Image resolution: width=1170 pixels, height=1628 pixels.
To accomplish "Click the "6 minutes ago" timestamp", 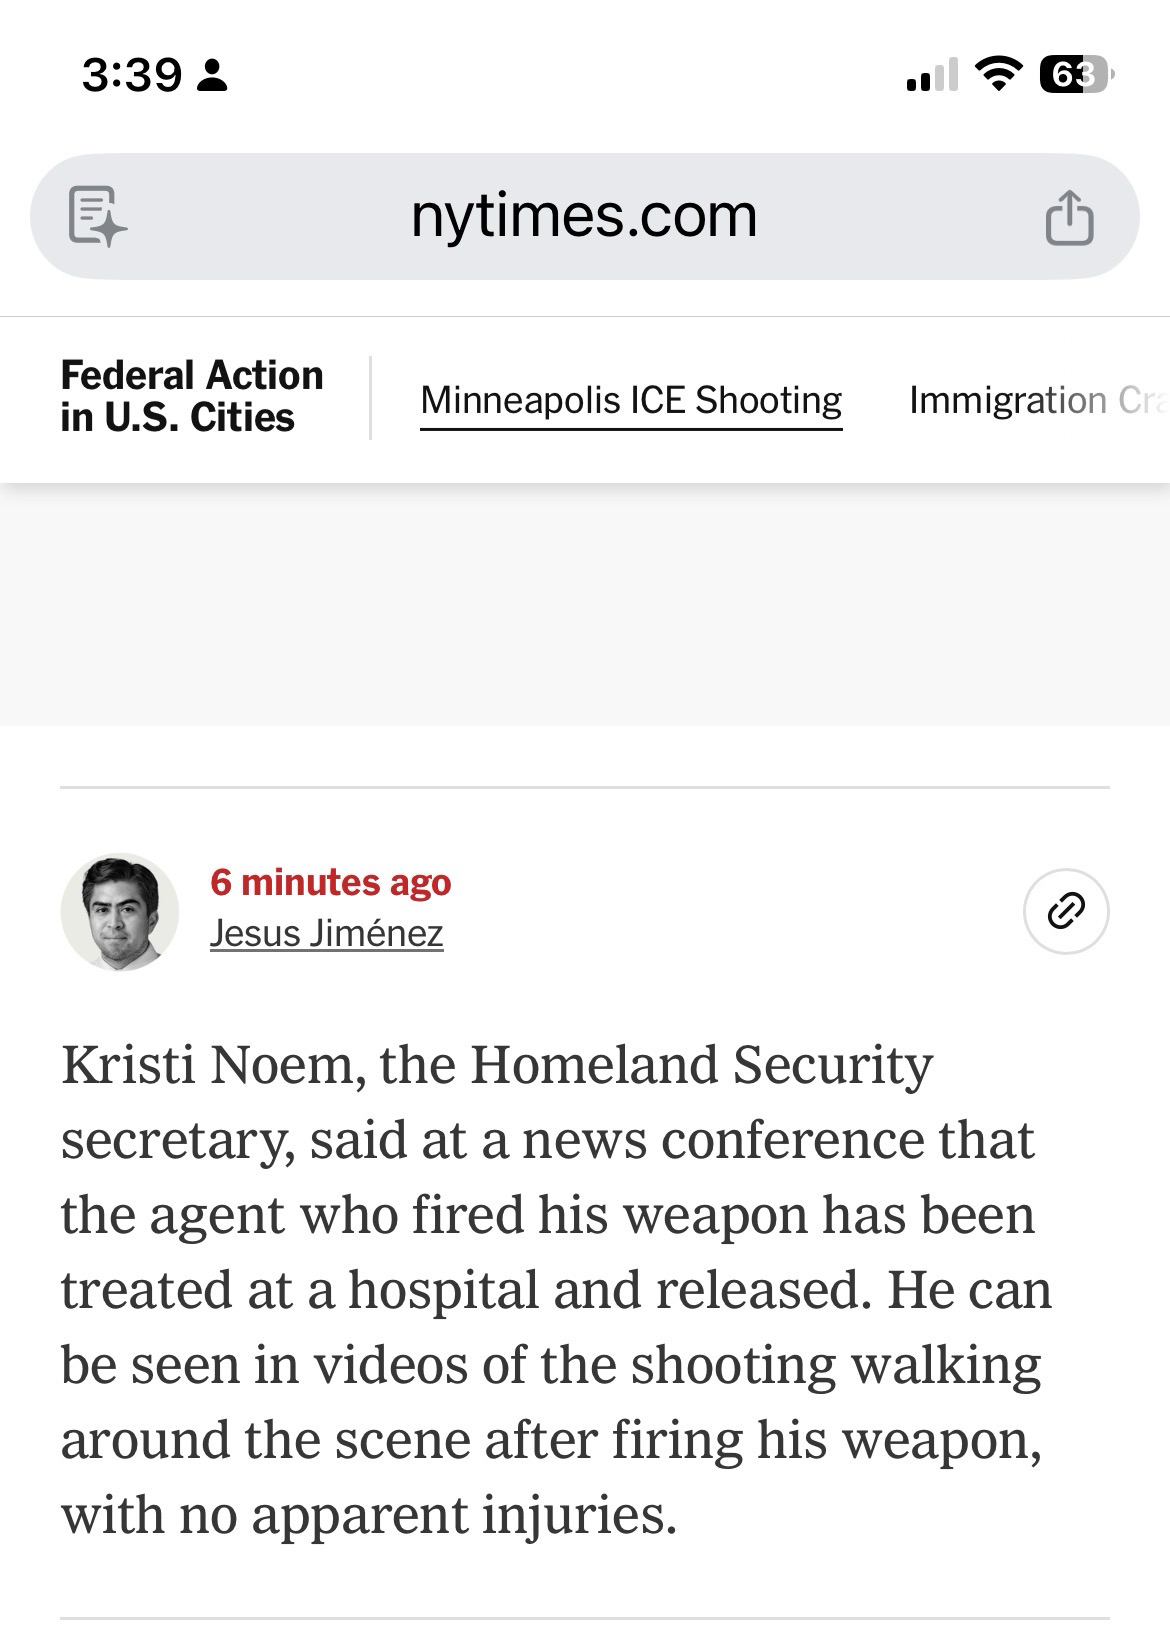I will 330,882.
